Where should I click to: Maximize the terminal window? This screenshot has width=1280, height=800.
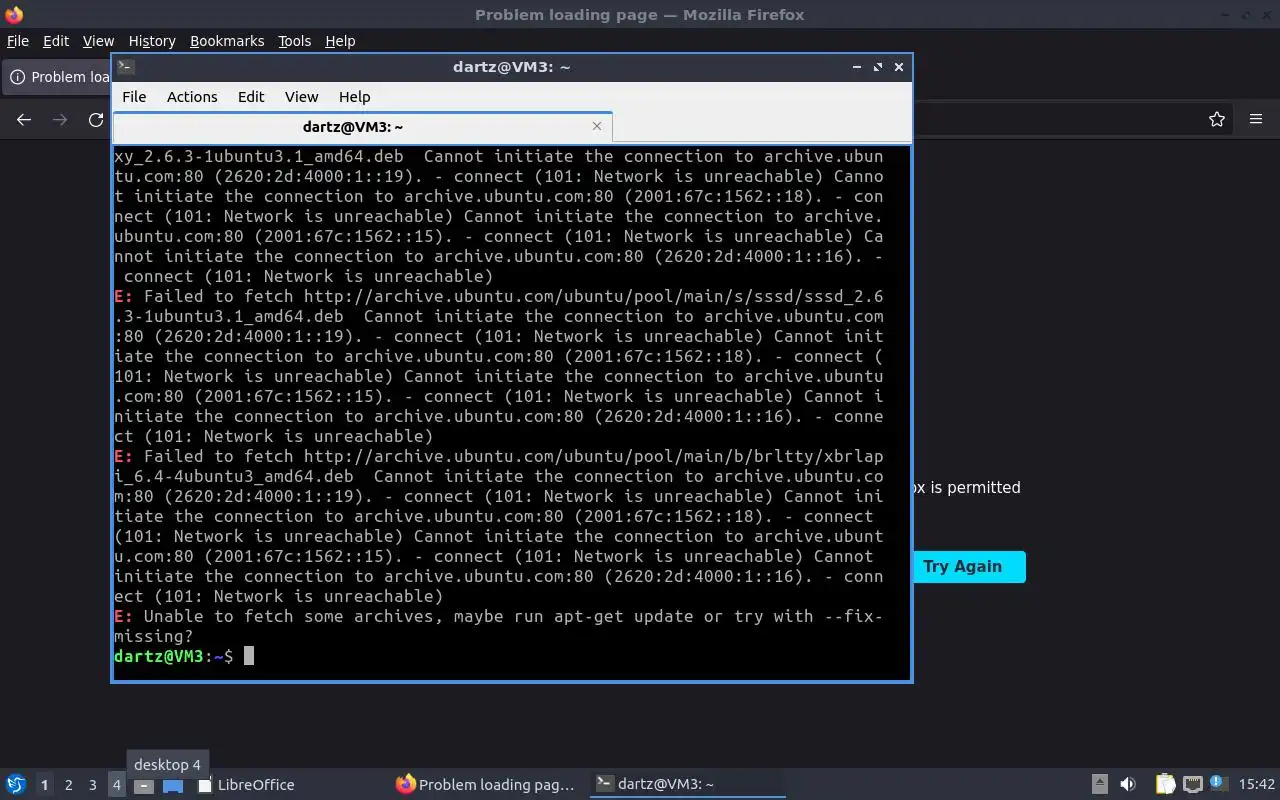click(x=878, y=67)
